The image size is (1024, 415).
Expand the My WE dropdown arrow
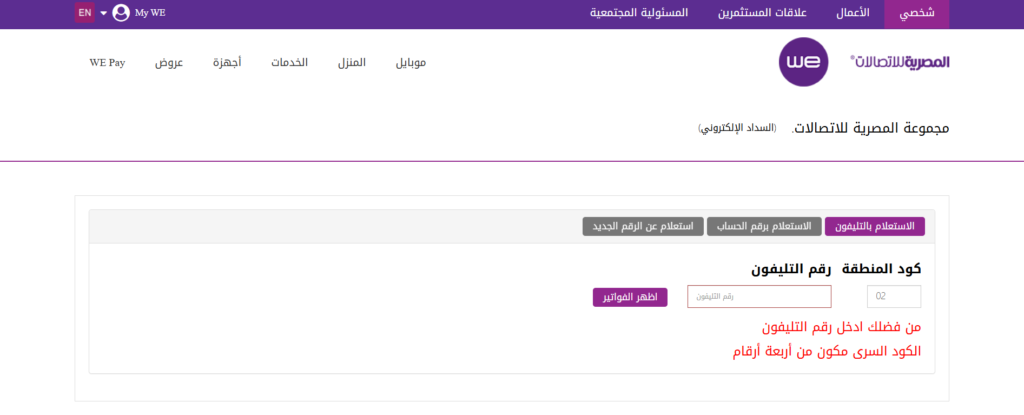click(103, 13)
